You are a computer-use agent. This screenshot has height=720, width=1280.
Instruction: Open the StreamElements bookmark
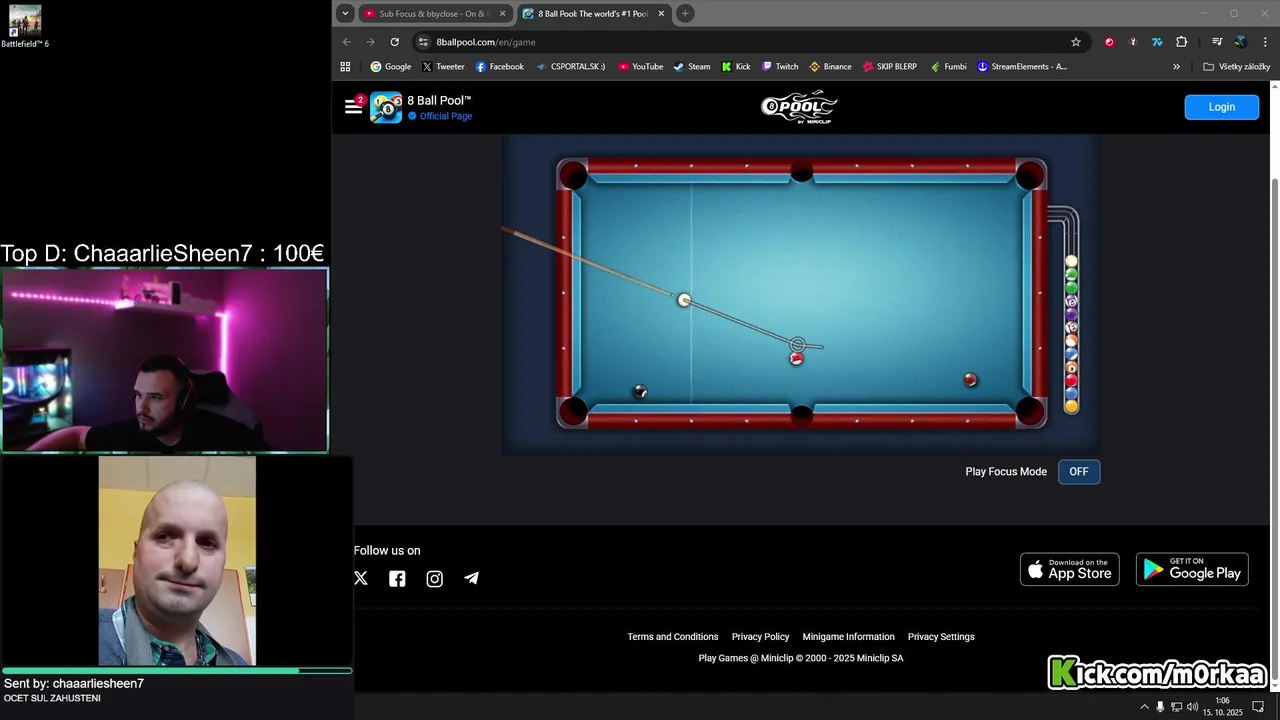pos(1021,67)
